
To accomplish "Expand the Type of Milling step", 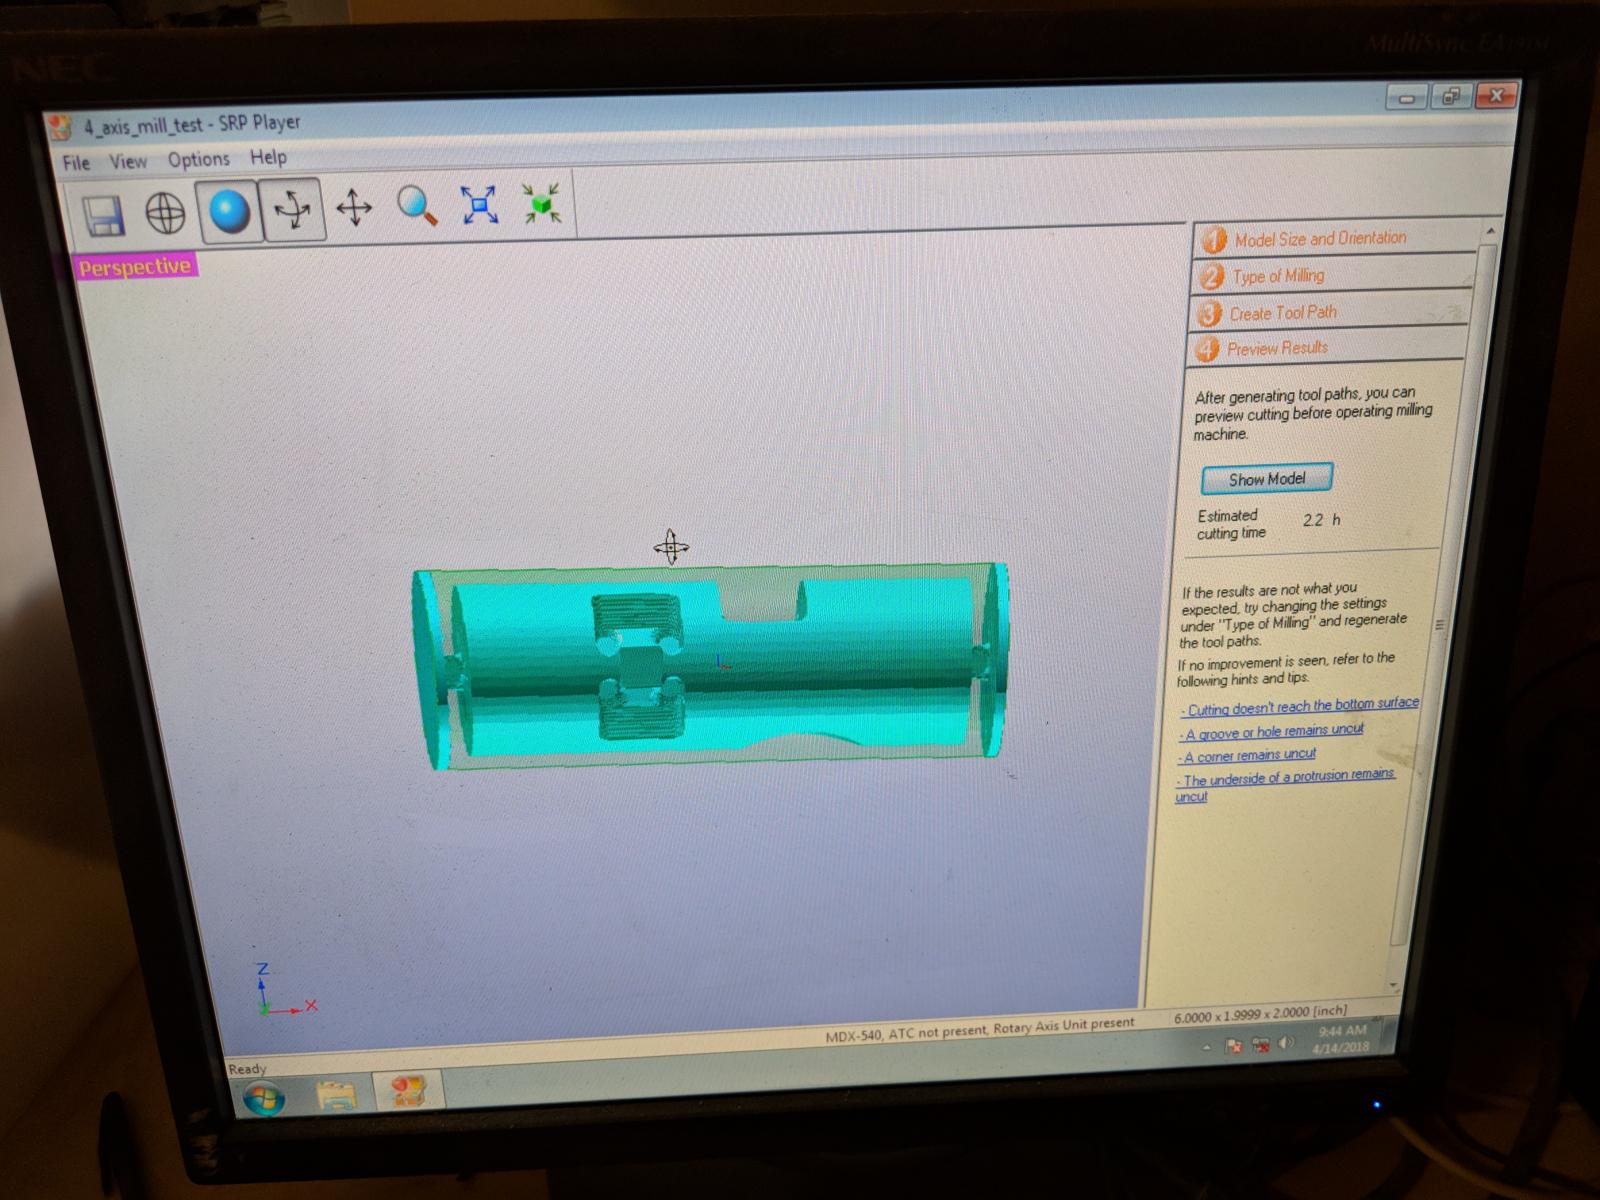I will [1278, 276].
